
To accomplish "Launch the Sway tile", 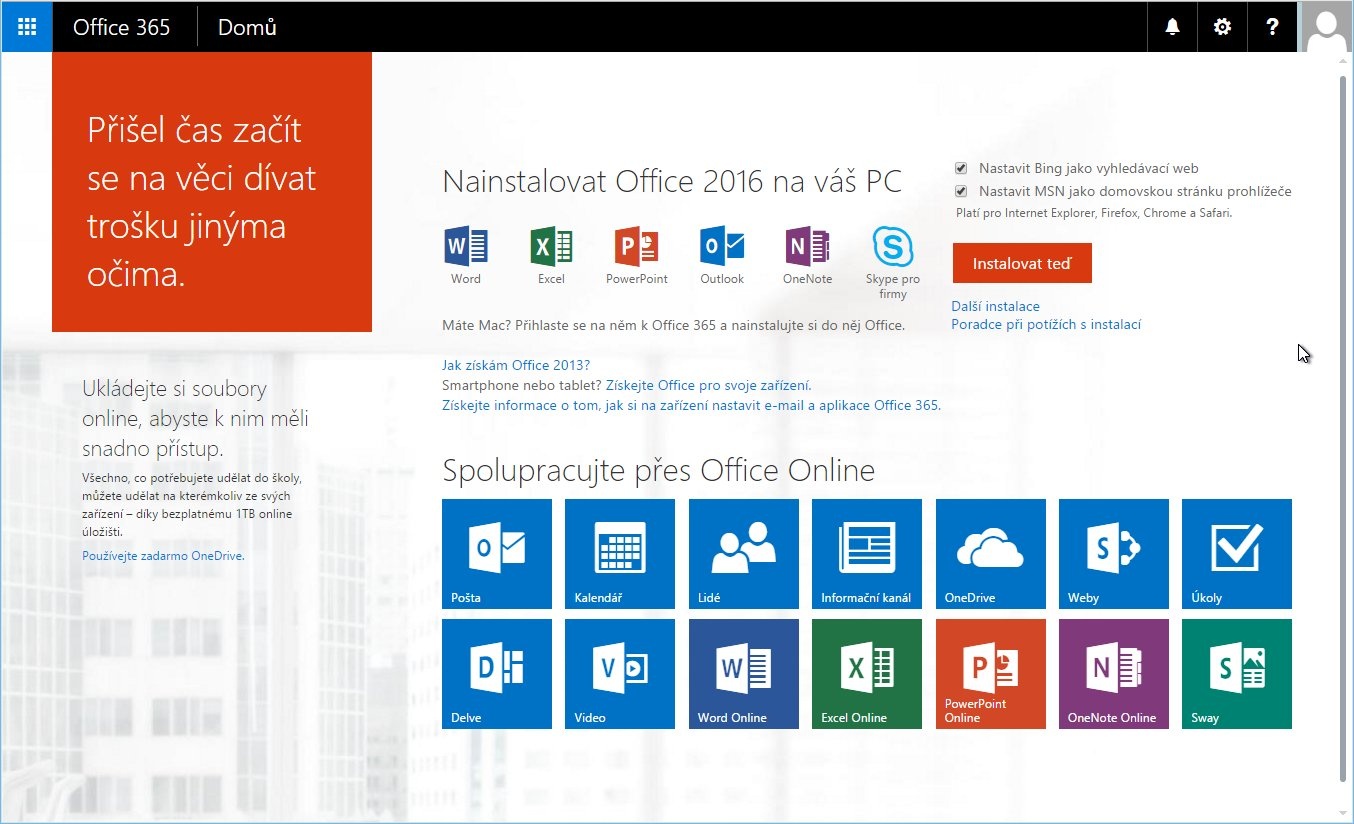I will click(x=1237, y=674).
